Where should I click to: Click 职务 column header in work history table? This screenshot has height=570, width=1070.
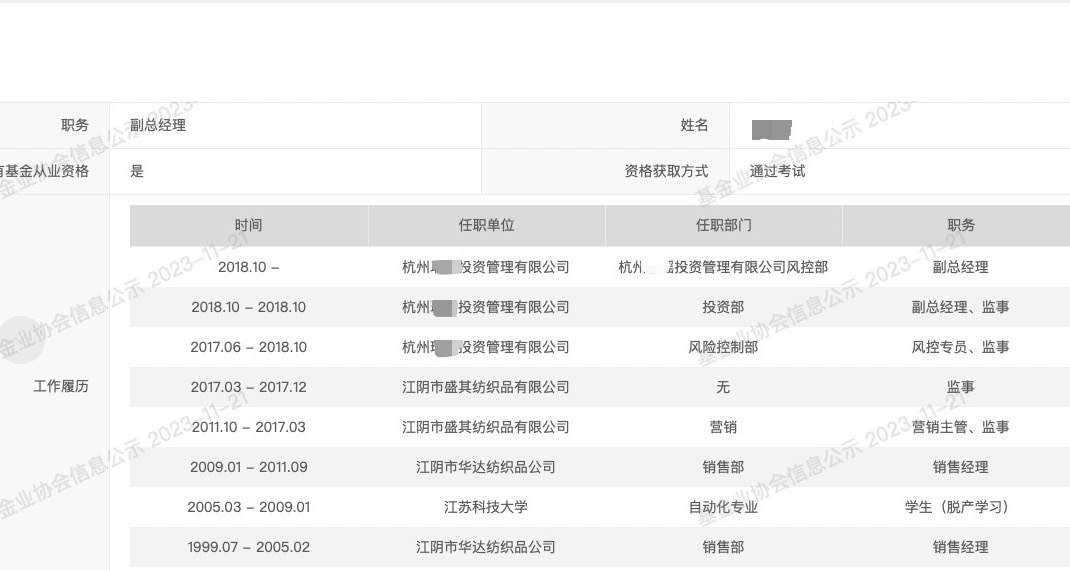960,226
